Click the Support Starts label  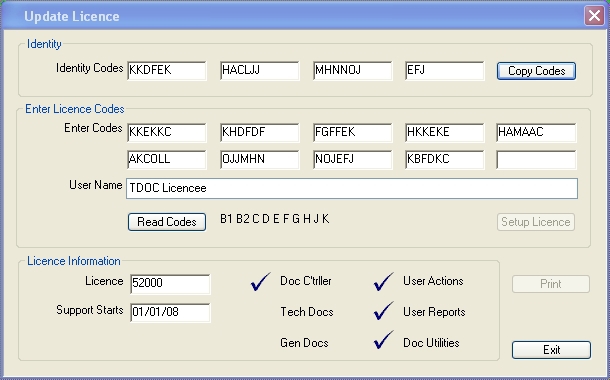pos(89,310)
